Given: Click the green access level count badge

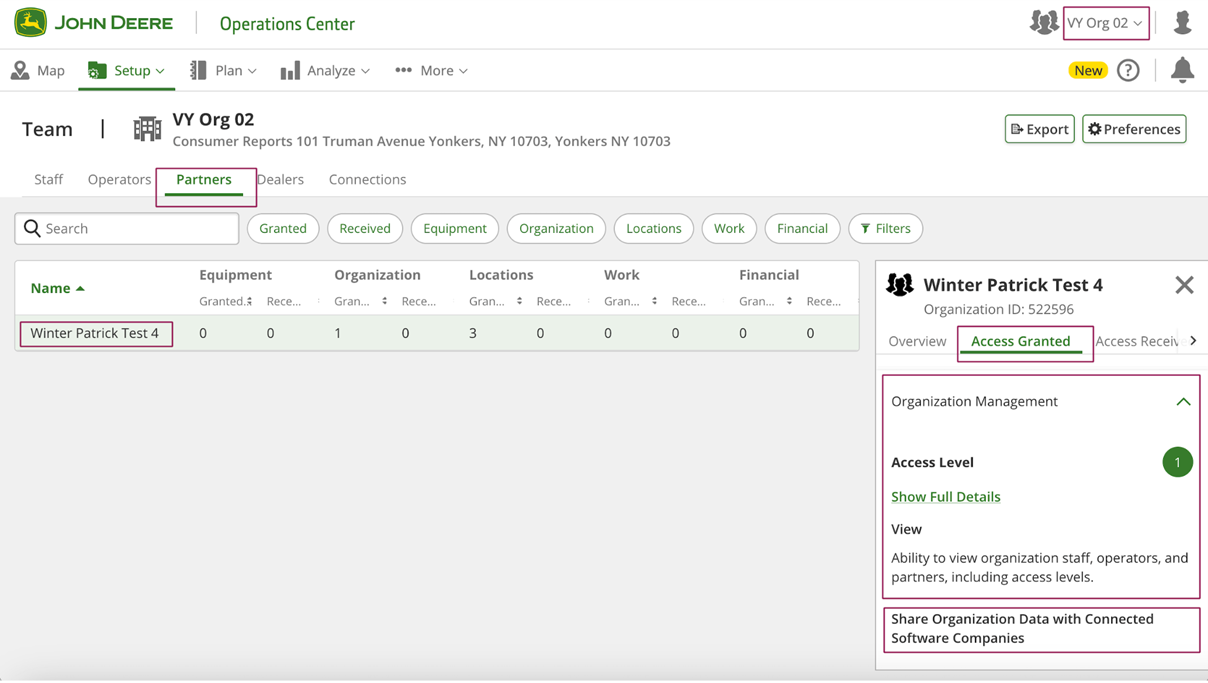Looking at the screenshot, I should point(1177,462).
